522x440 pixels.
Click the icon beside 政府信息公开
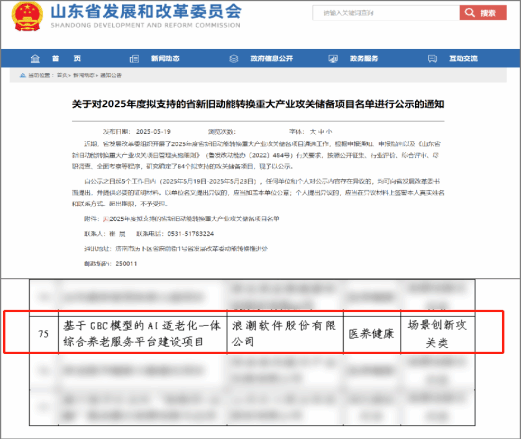(x=234, y=59)
